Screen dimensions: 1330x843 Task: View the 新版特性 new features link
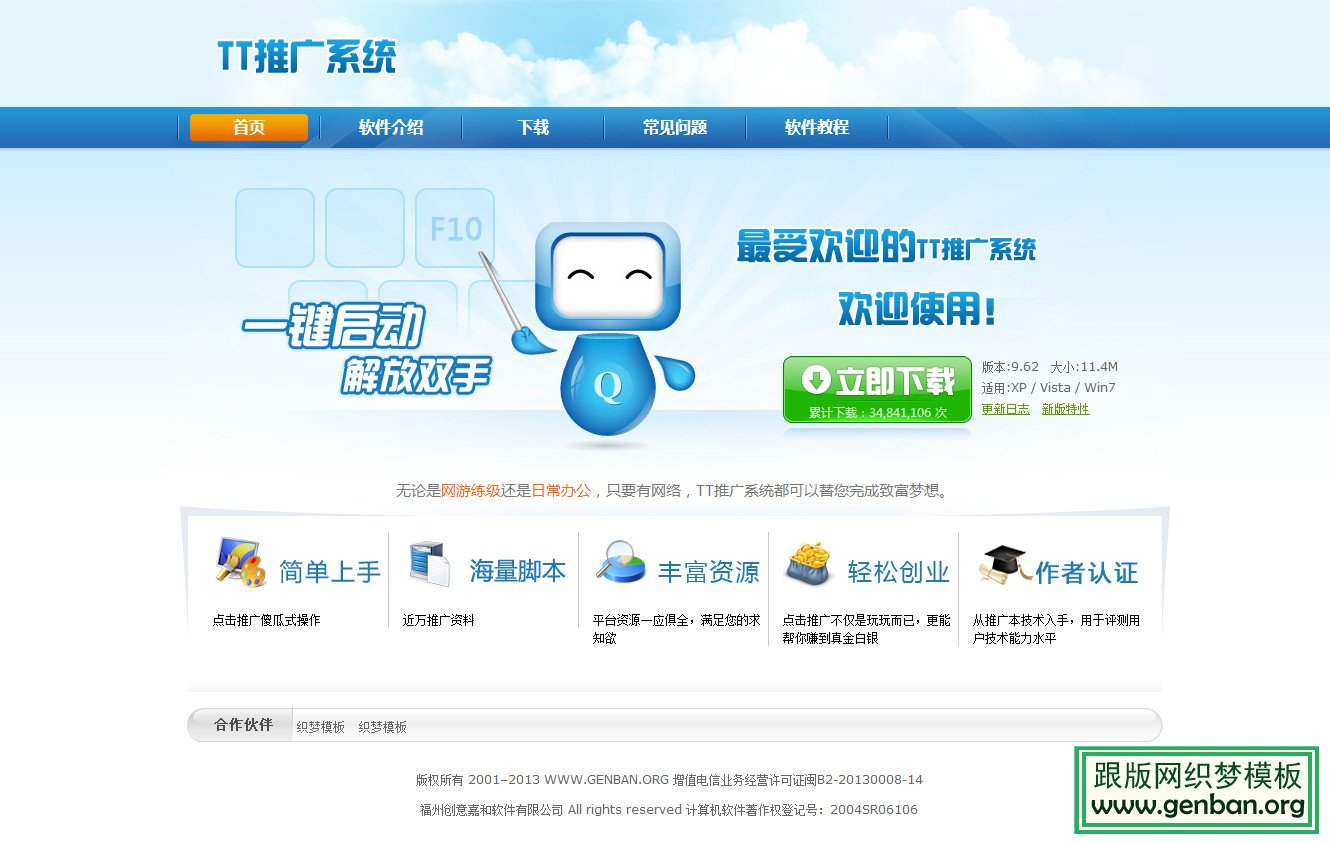(1066, 408)
